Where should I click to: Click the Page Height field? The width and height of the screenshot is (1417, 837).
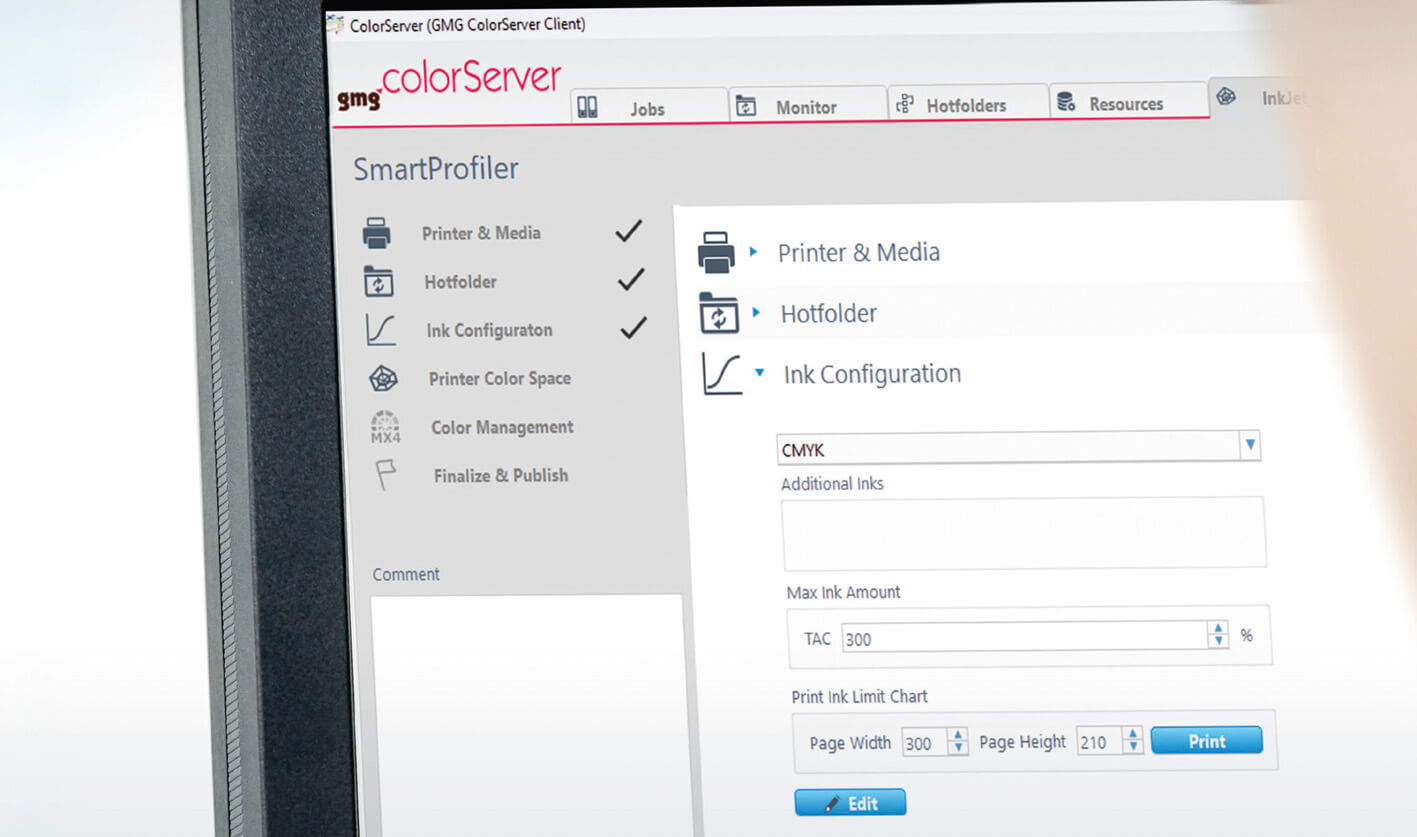click(1100, 741)
